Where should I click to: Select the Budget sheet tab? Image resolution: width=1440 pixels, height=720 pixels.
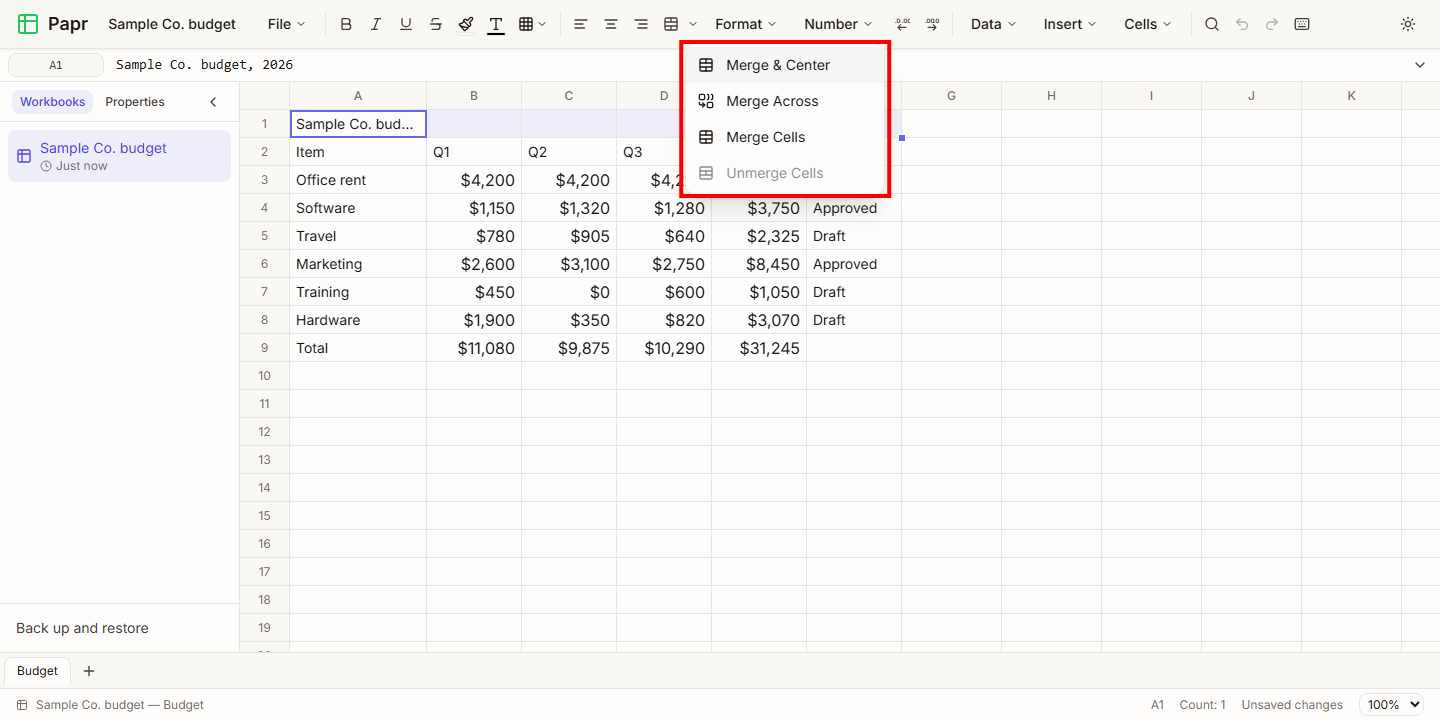coord(38,671)
